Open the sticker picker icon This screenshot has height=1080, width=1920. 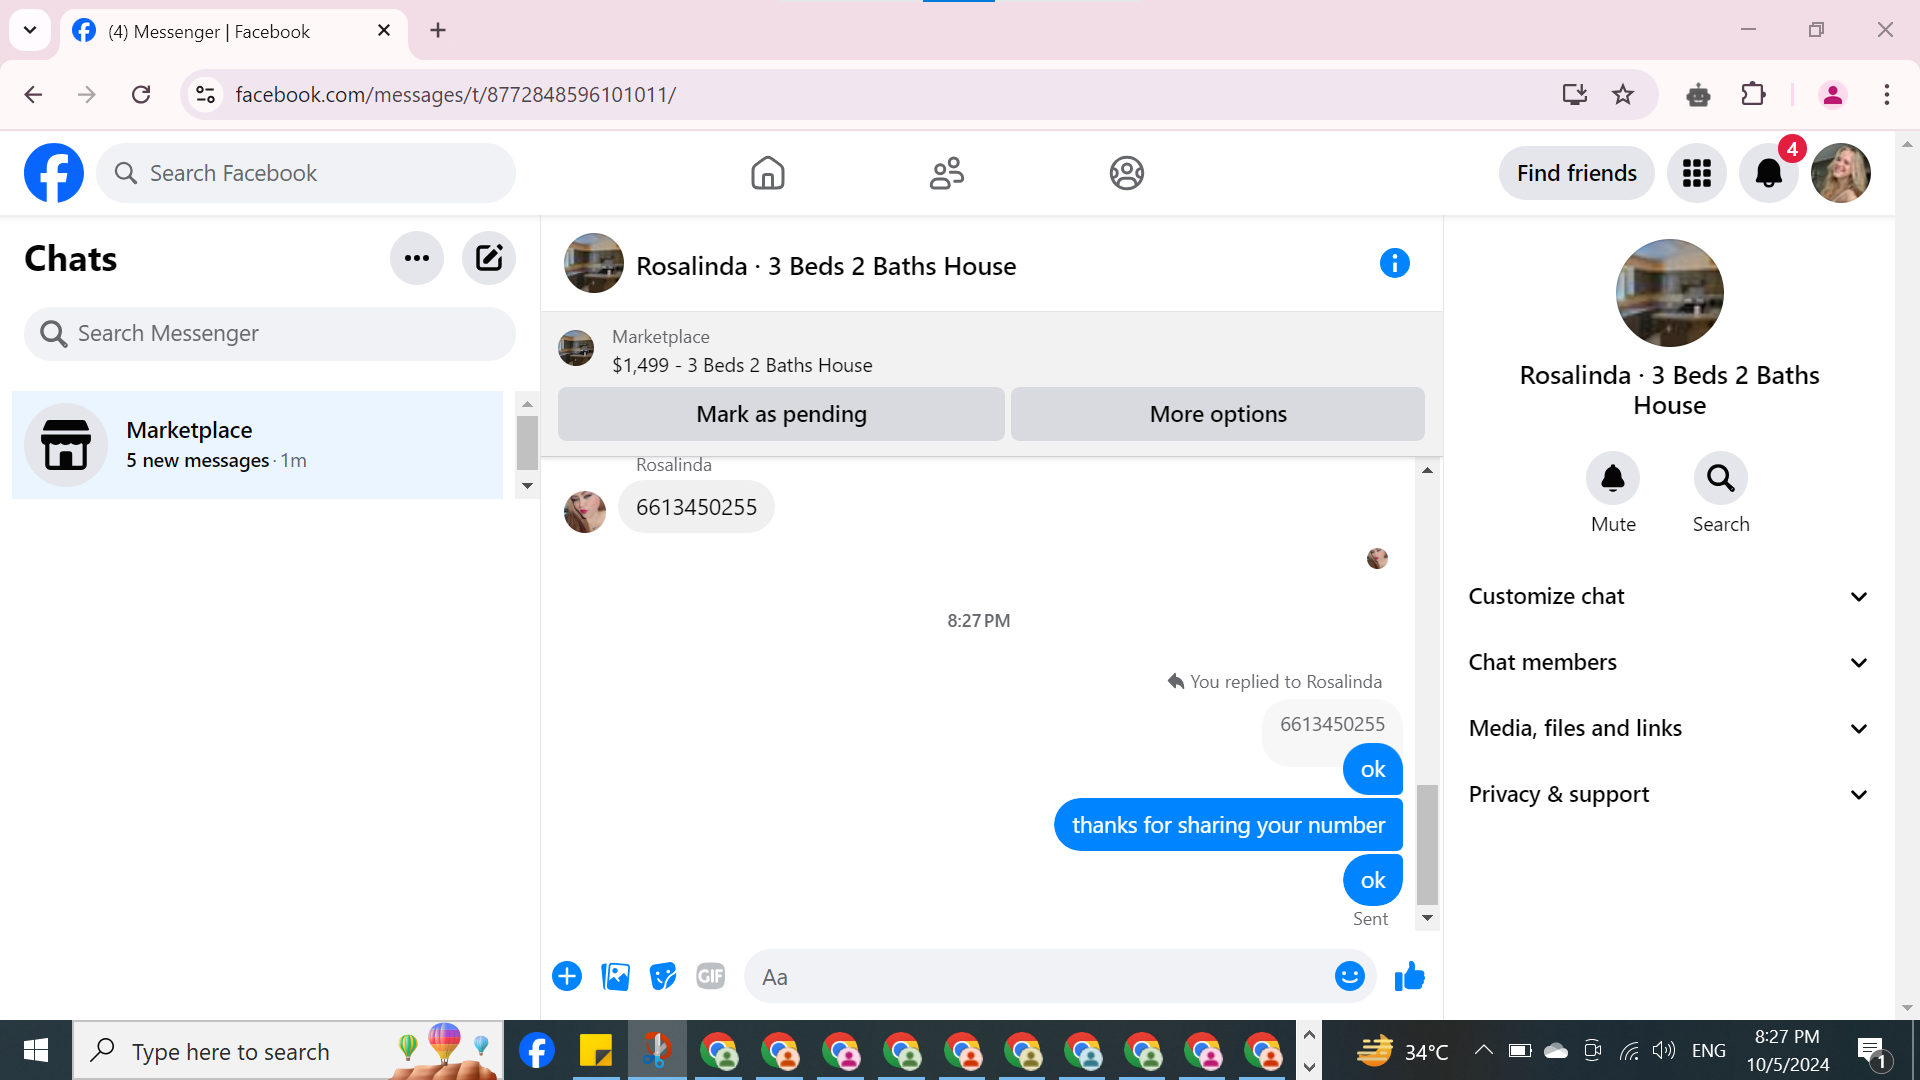click(662, 976)
